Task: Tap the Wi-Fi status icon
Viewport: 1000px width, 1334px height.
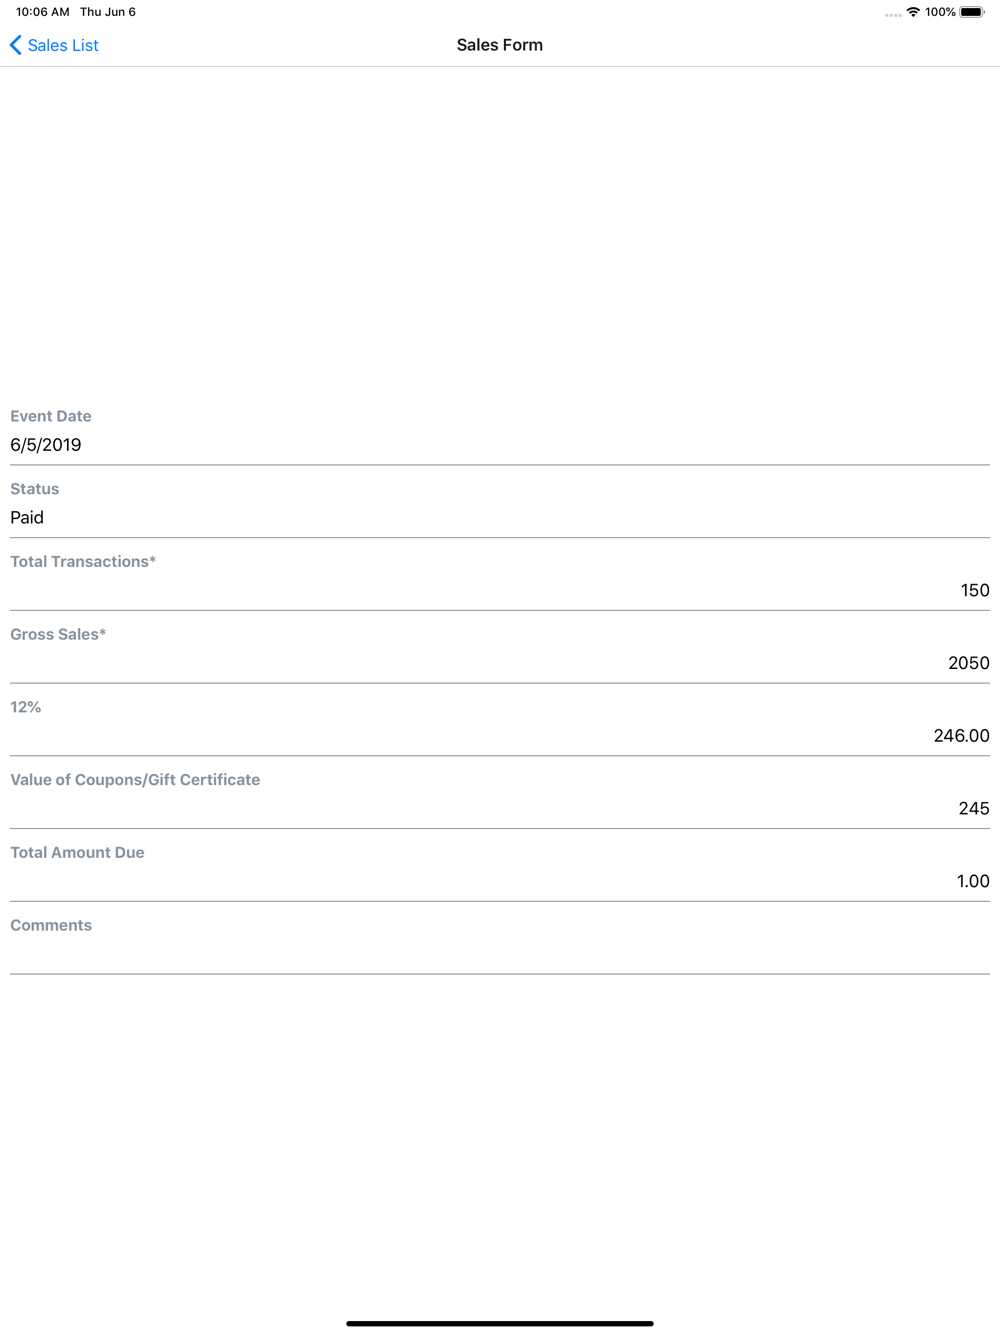Action: coord(913,12)
